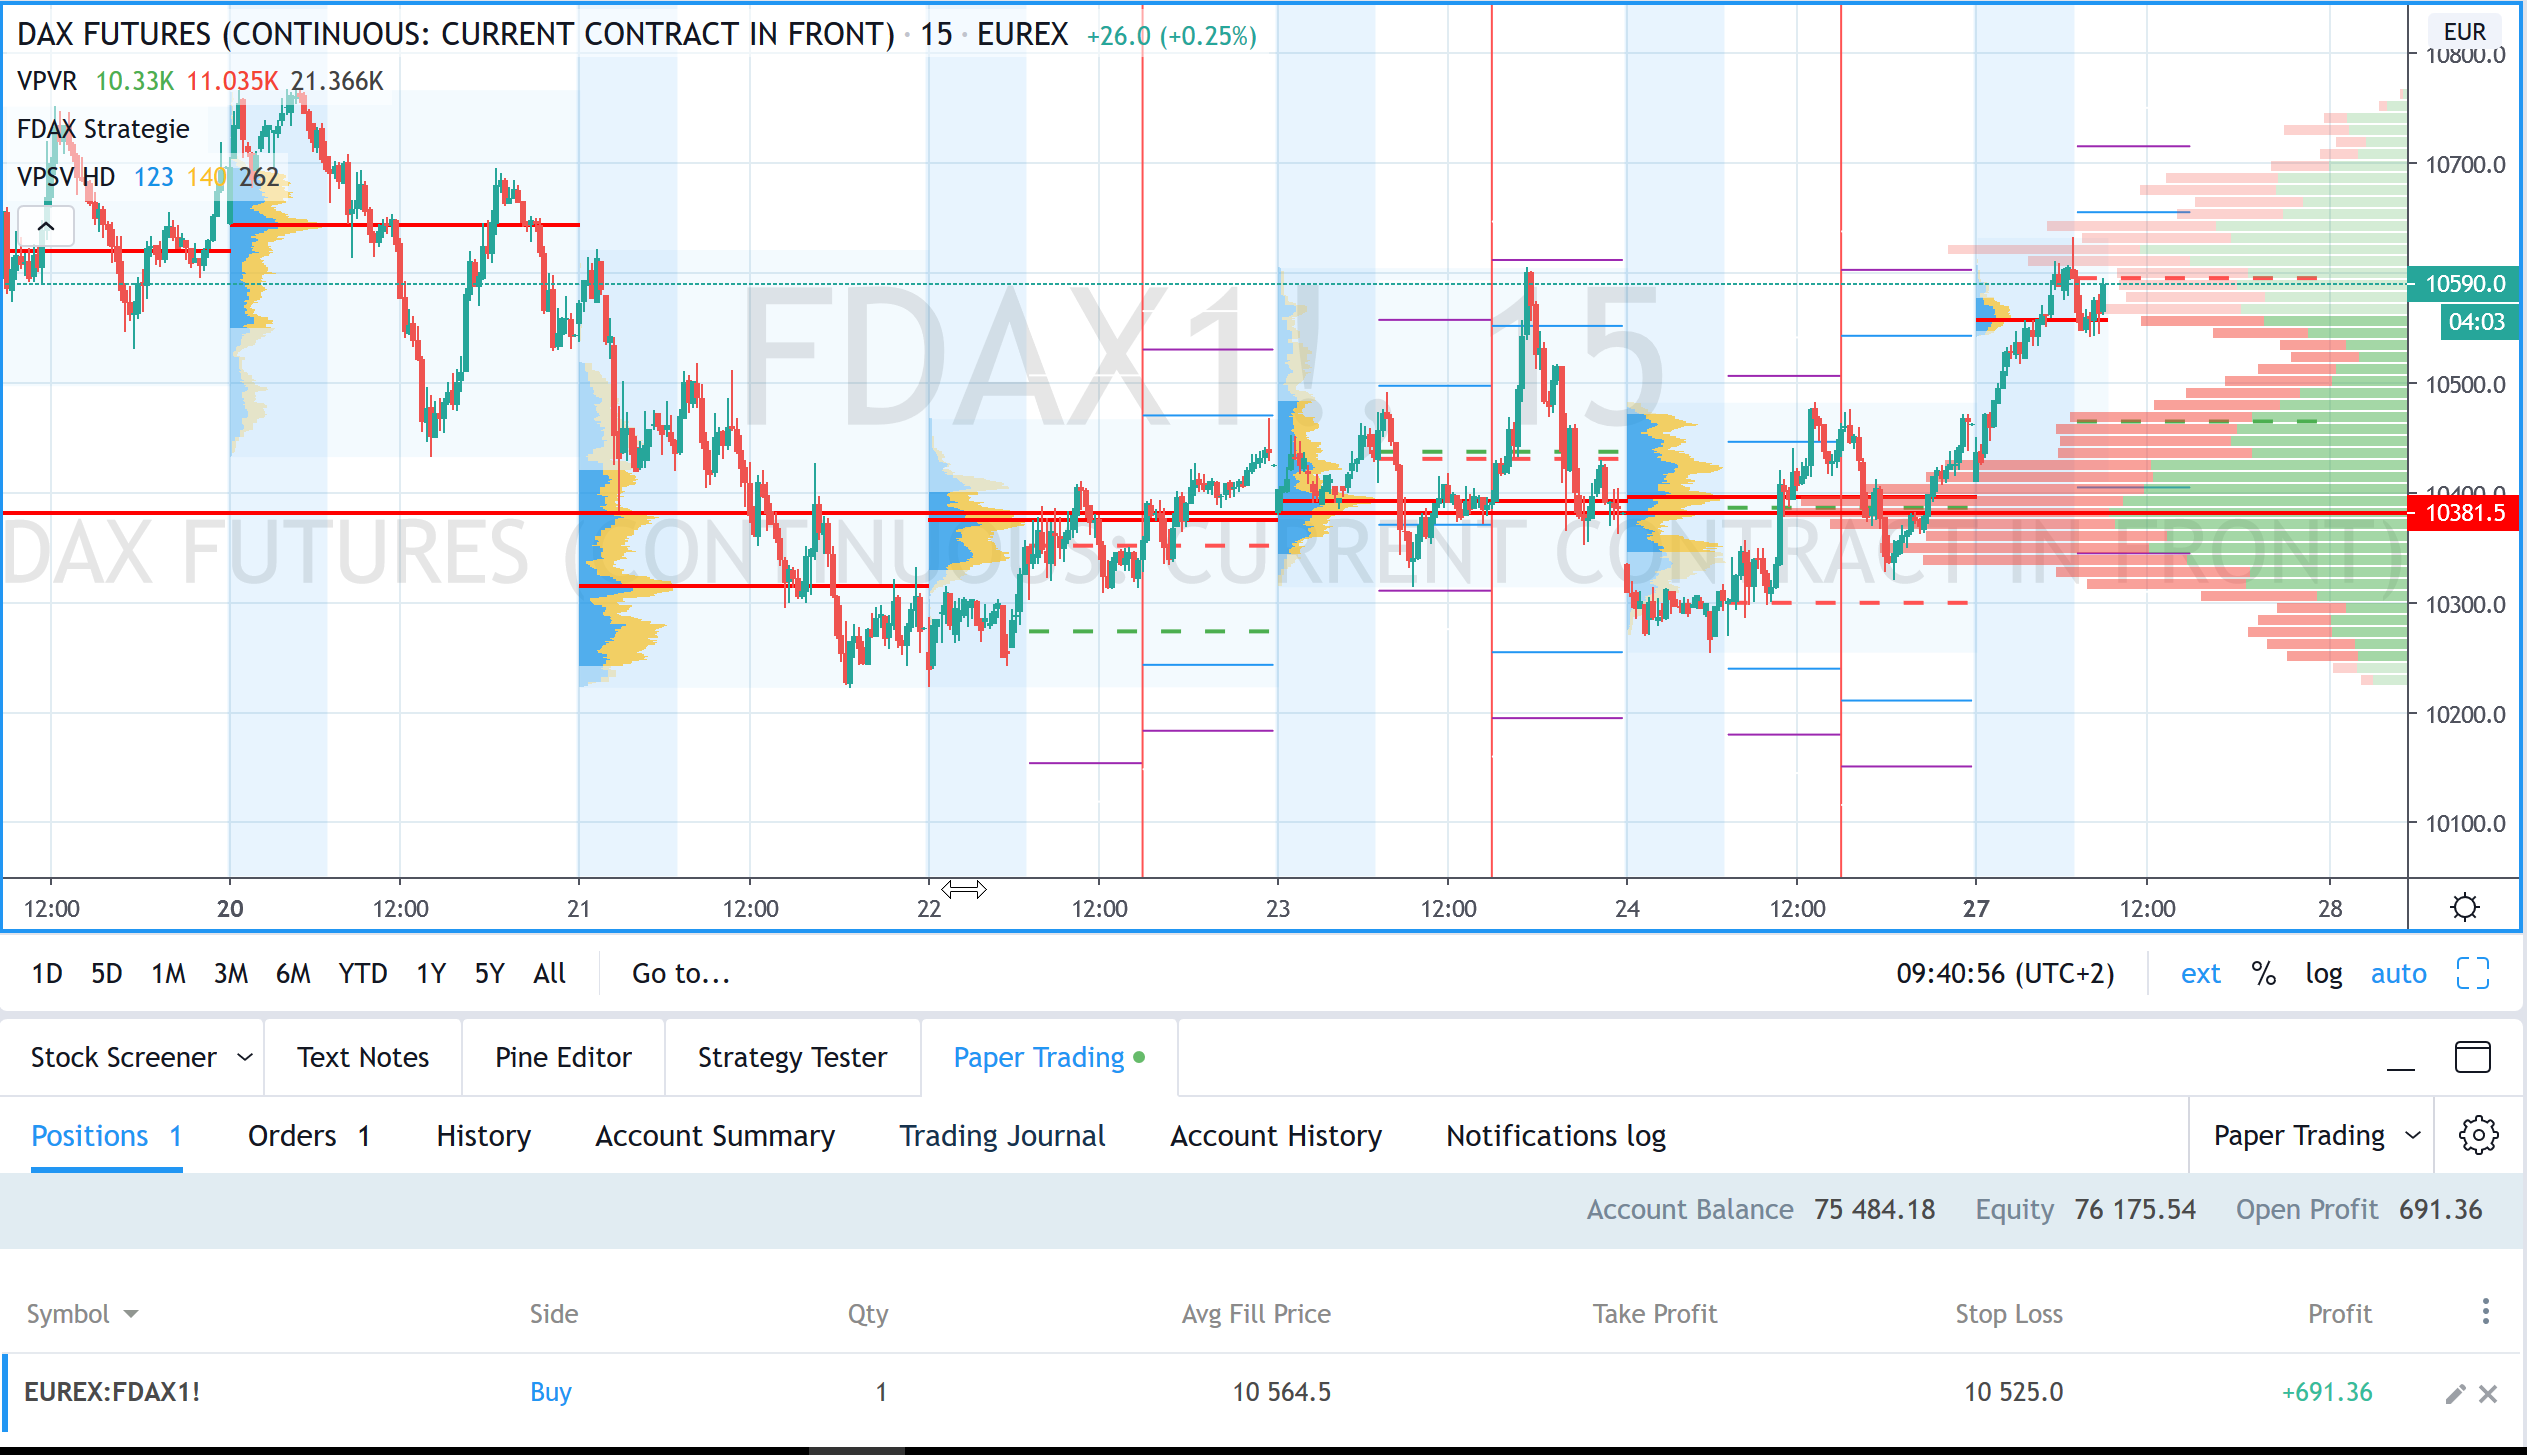This screenshot has width=2527, height=1455.
Task: Open paper trading settings gear
Action: point(2478,1135)
